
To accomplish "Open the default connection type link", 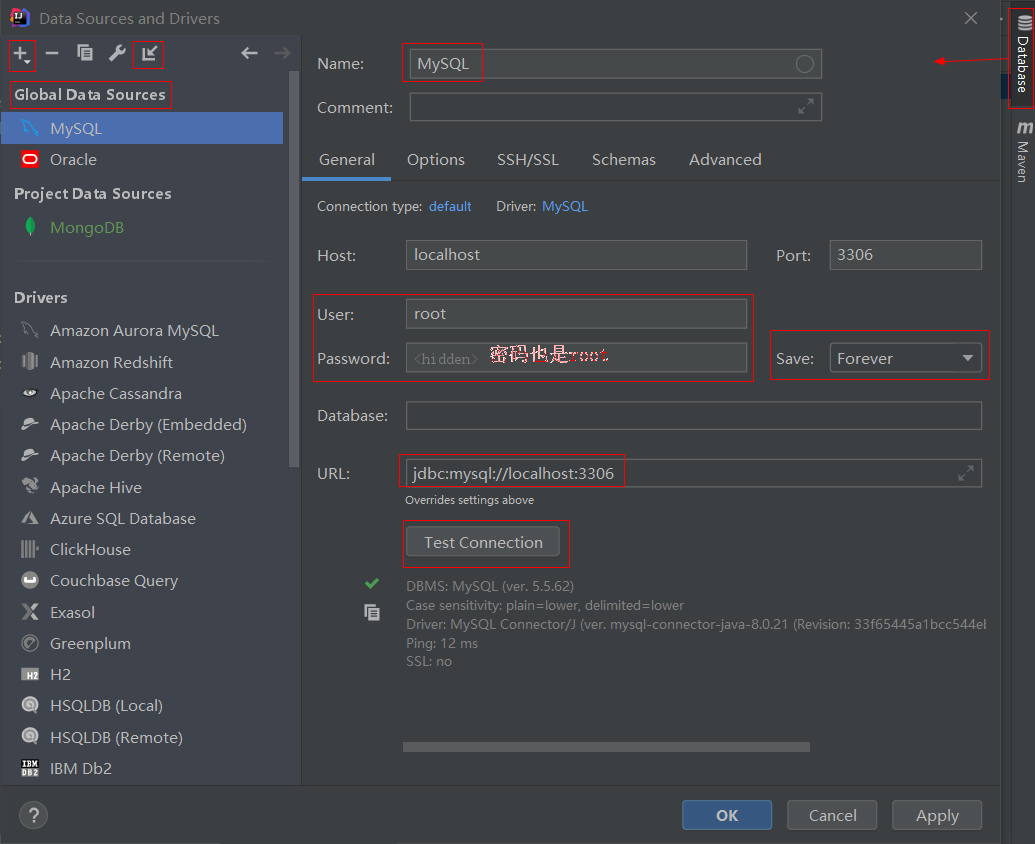I will tap(450, 206).
